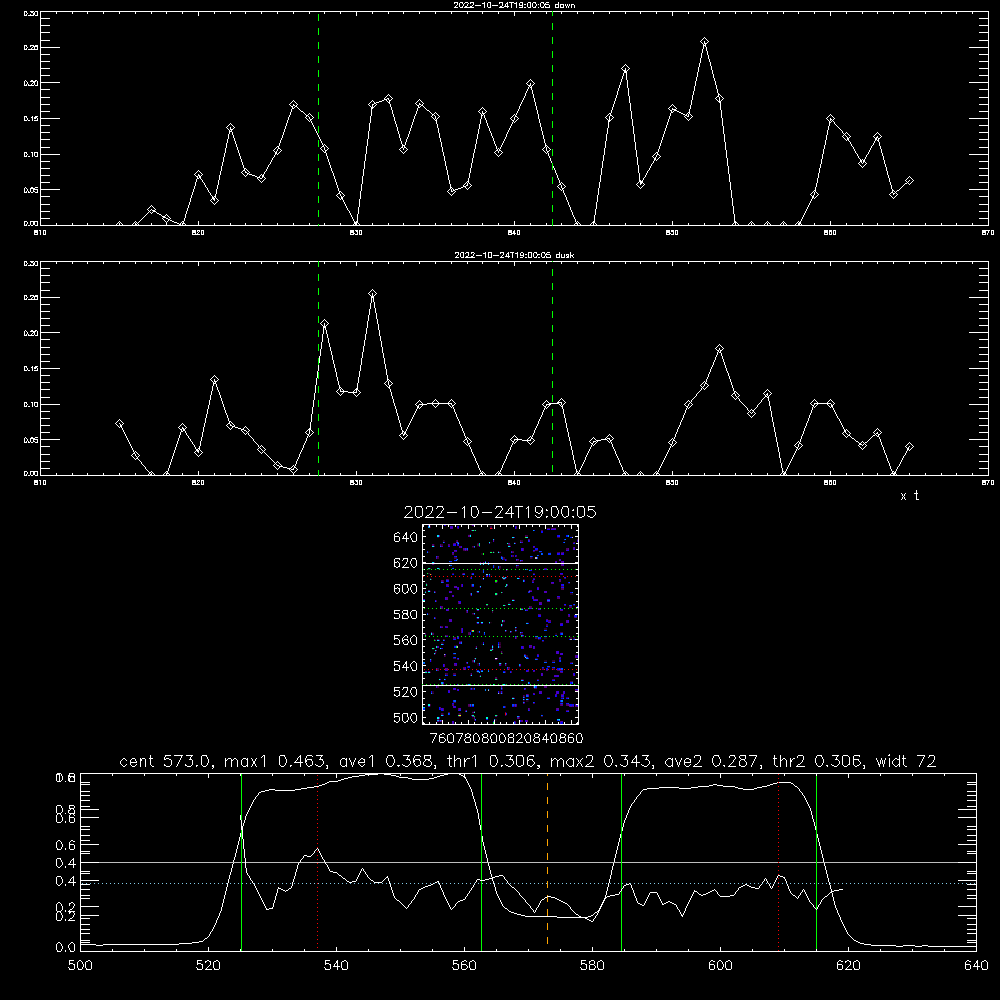
Task: Click the upper solid white line at 620 in image
Action: coord(501,563)
